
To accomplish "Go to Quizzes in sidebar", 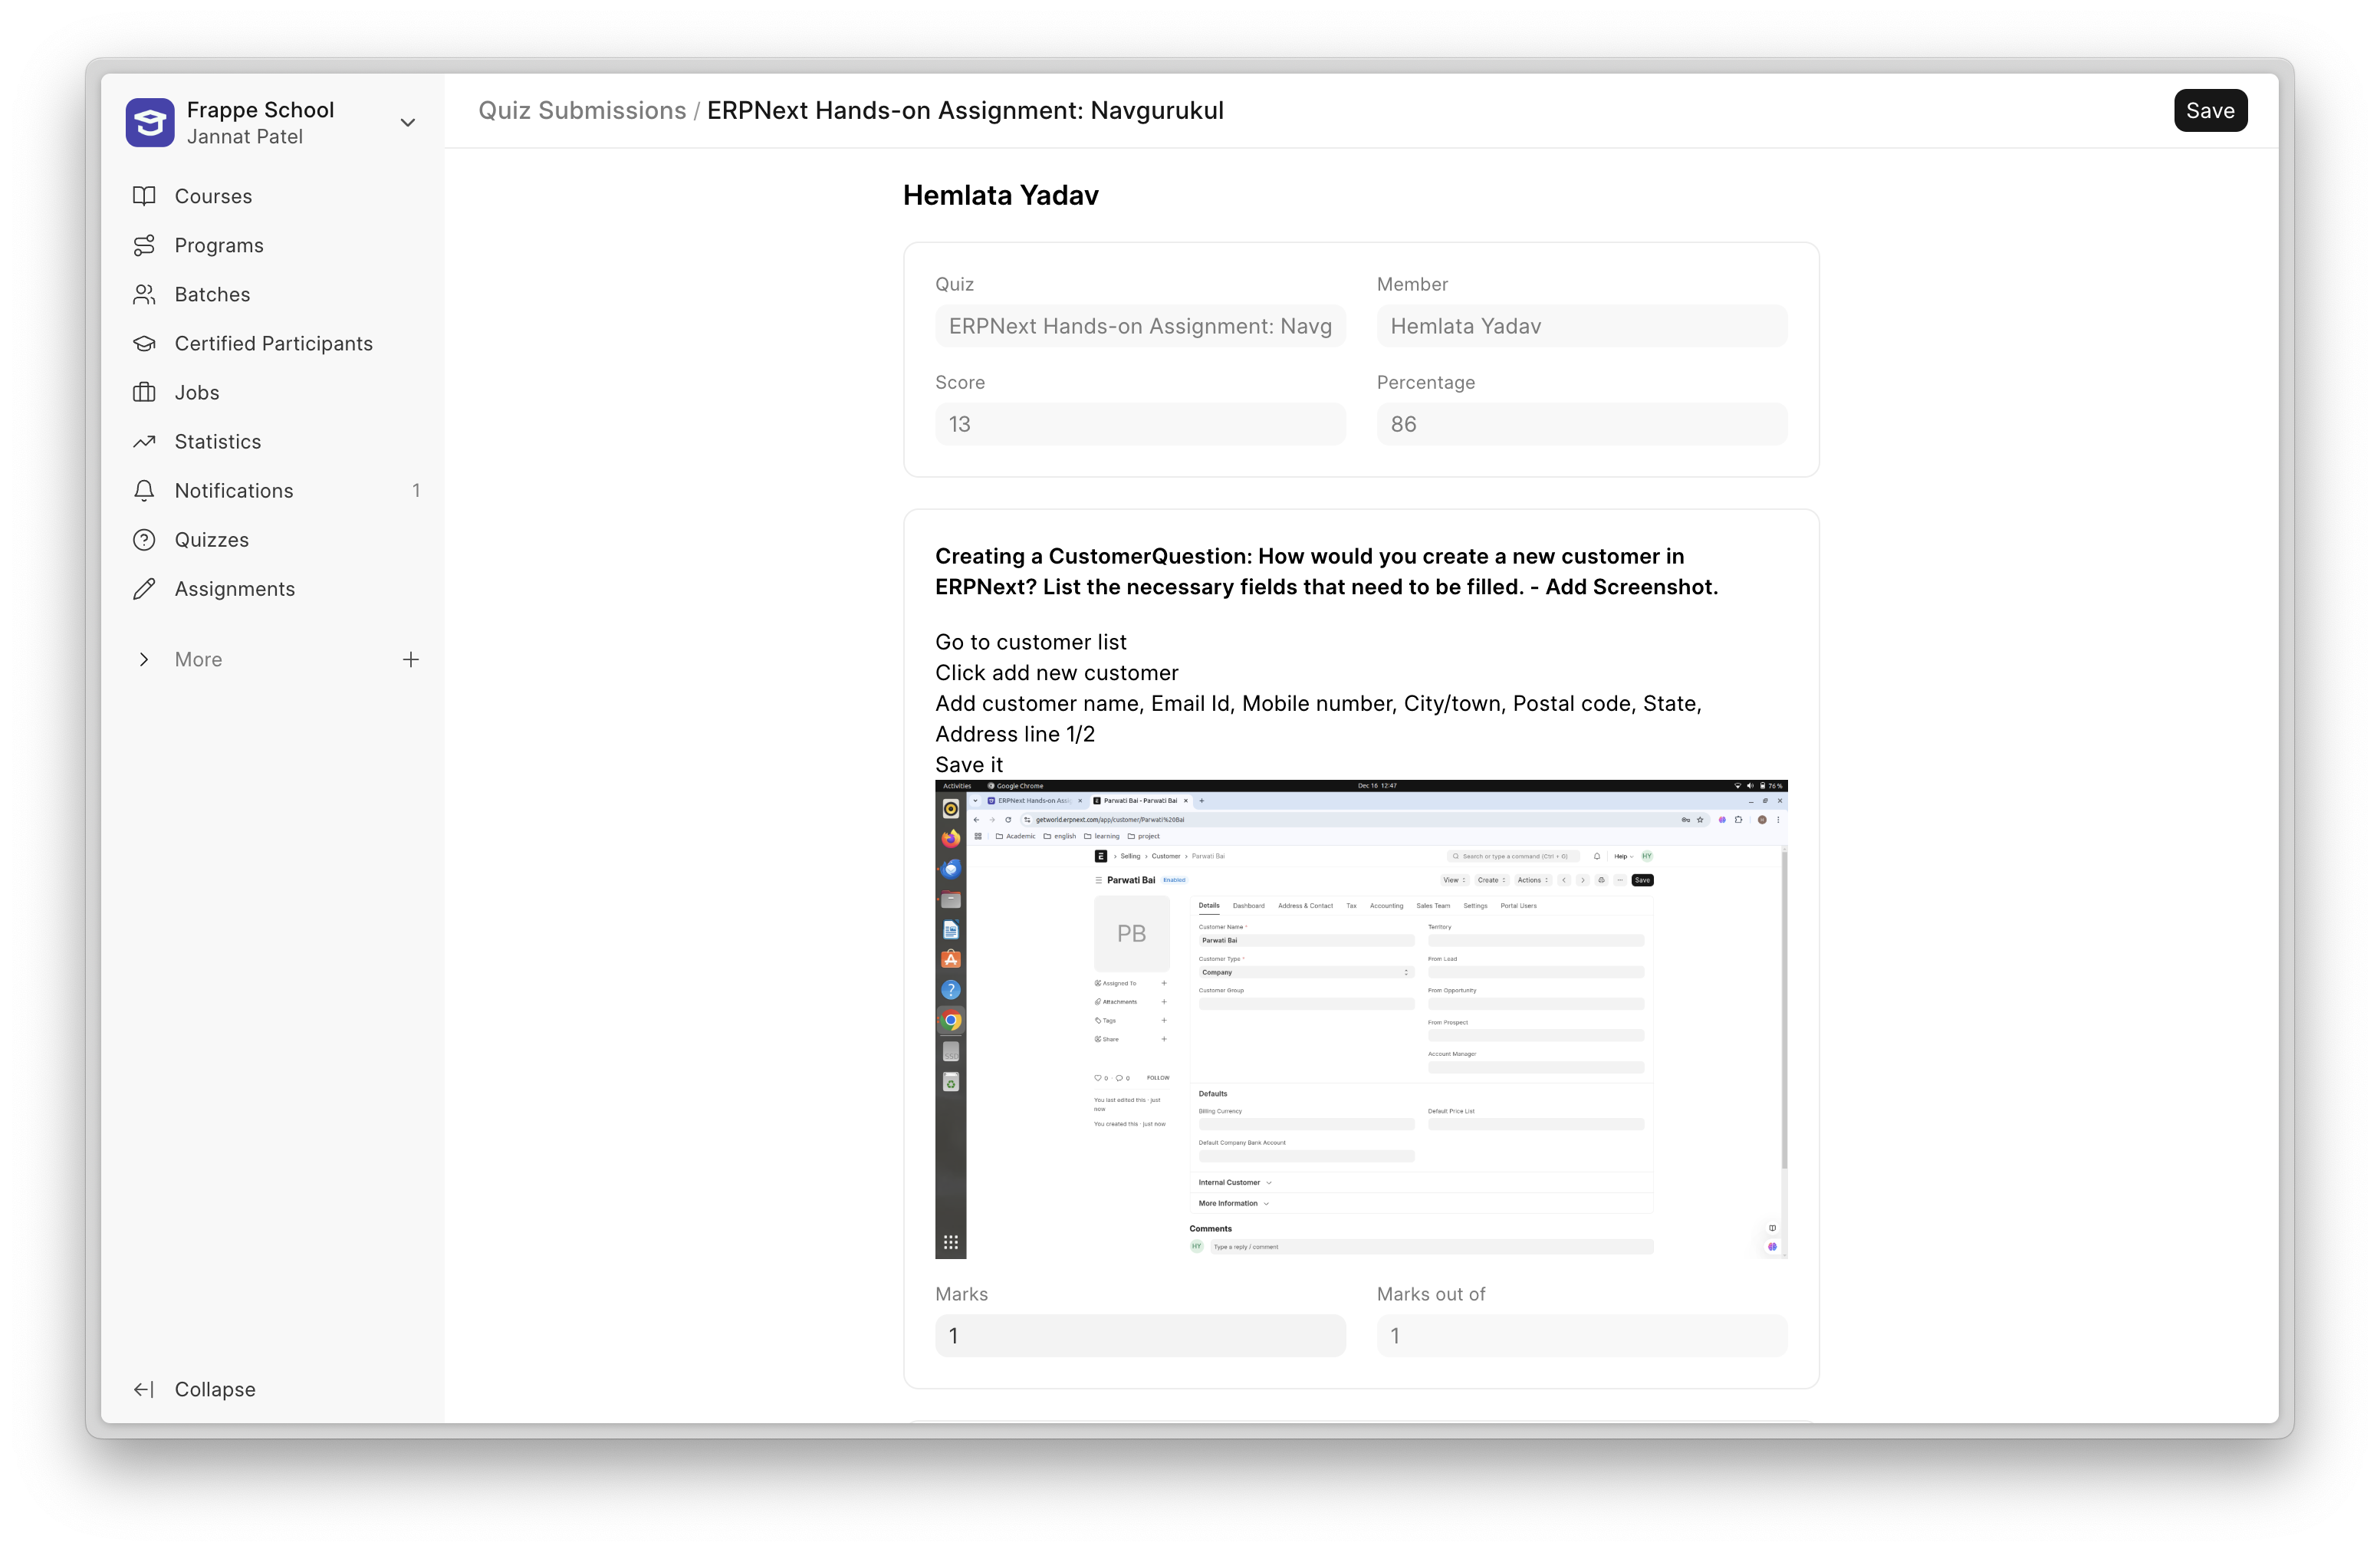I will (x=211, y=540).
